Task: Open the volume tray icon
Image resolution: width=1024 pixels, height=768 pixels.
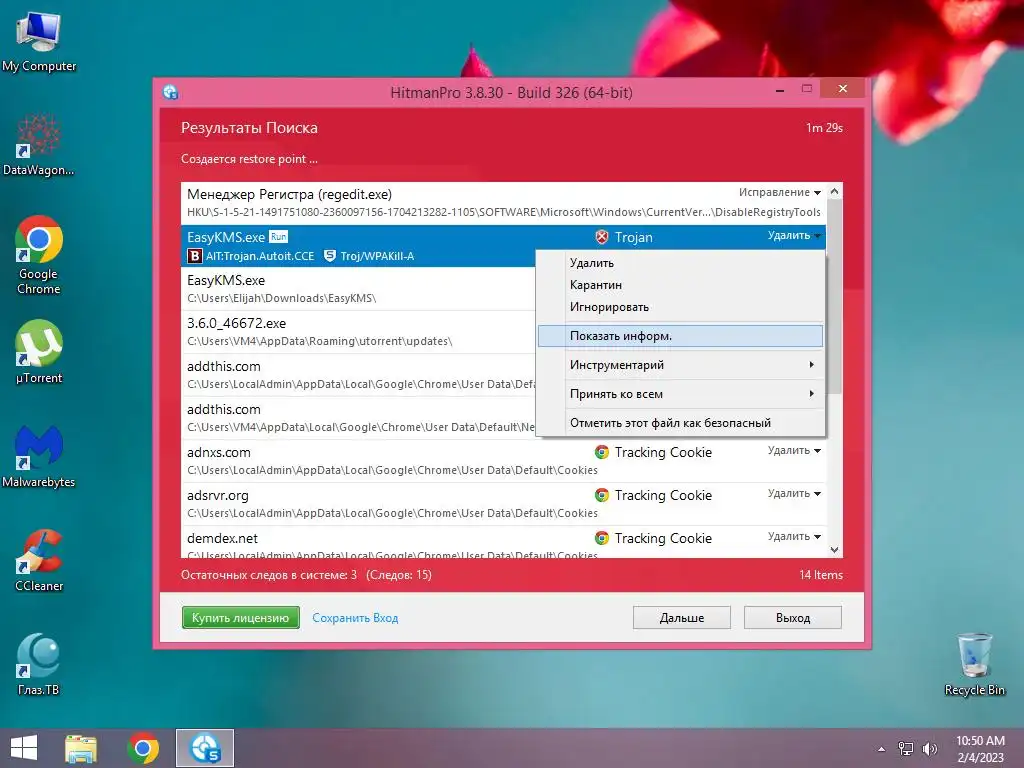Action: point(929,748)
